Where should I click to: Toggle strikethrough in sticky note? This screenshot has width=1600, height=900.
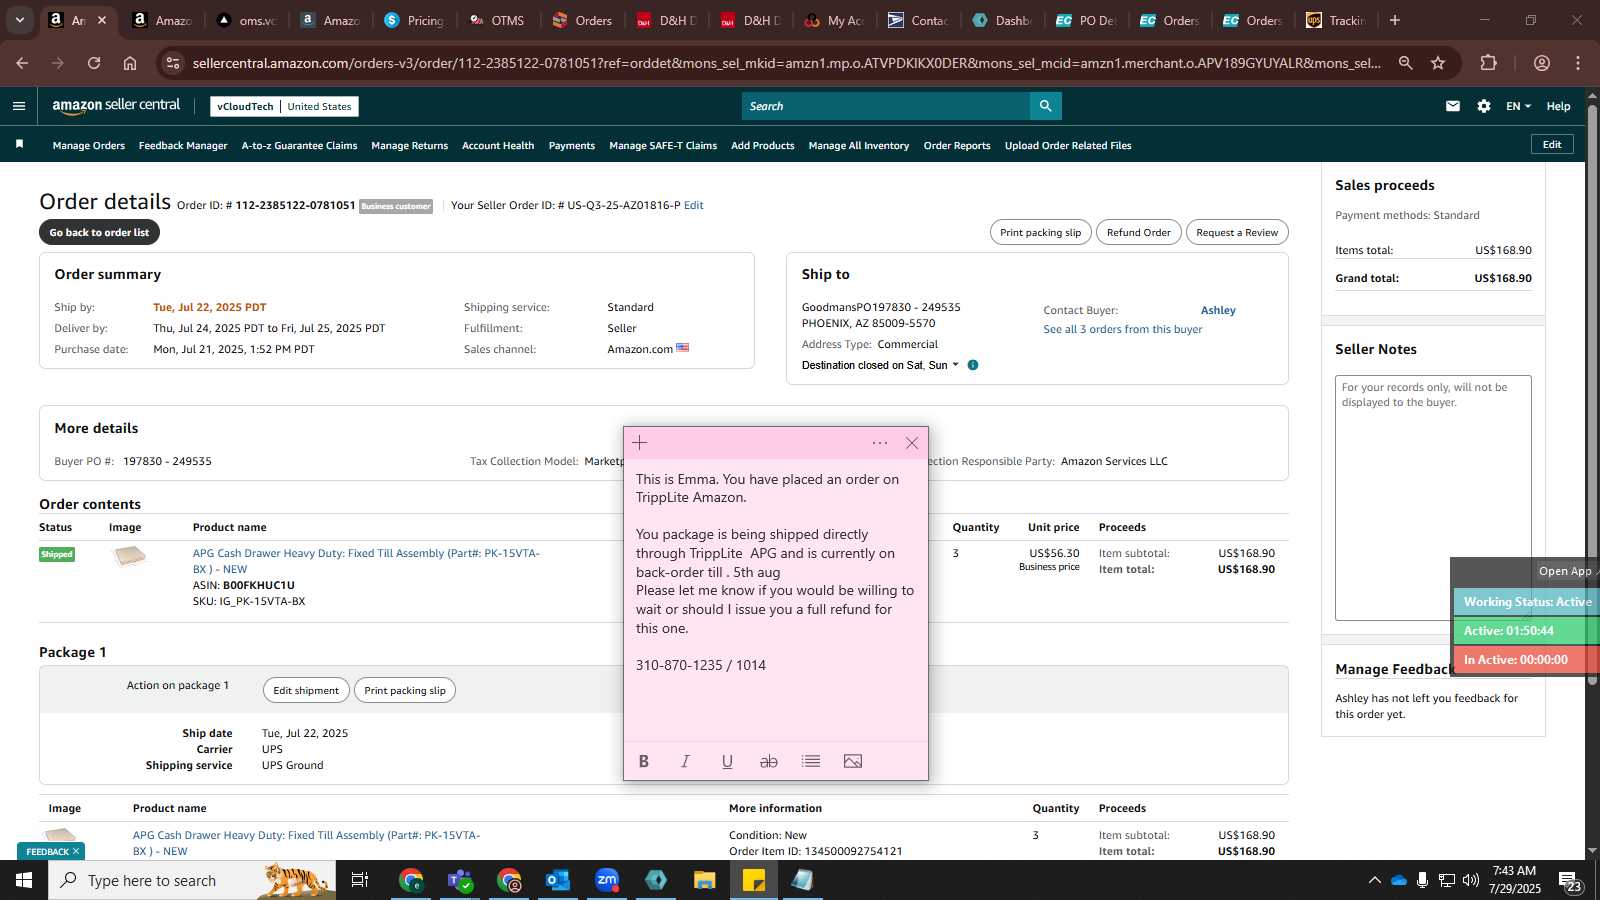[x=768, y=761]
